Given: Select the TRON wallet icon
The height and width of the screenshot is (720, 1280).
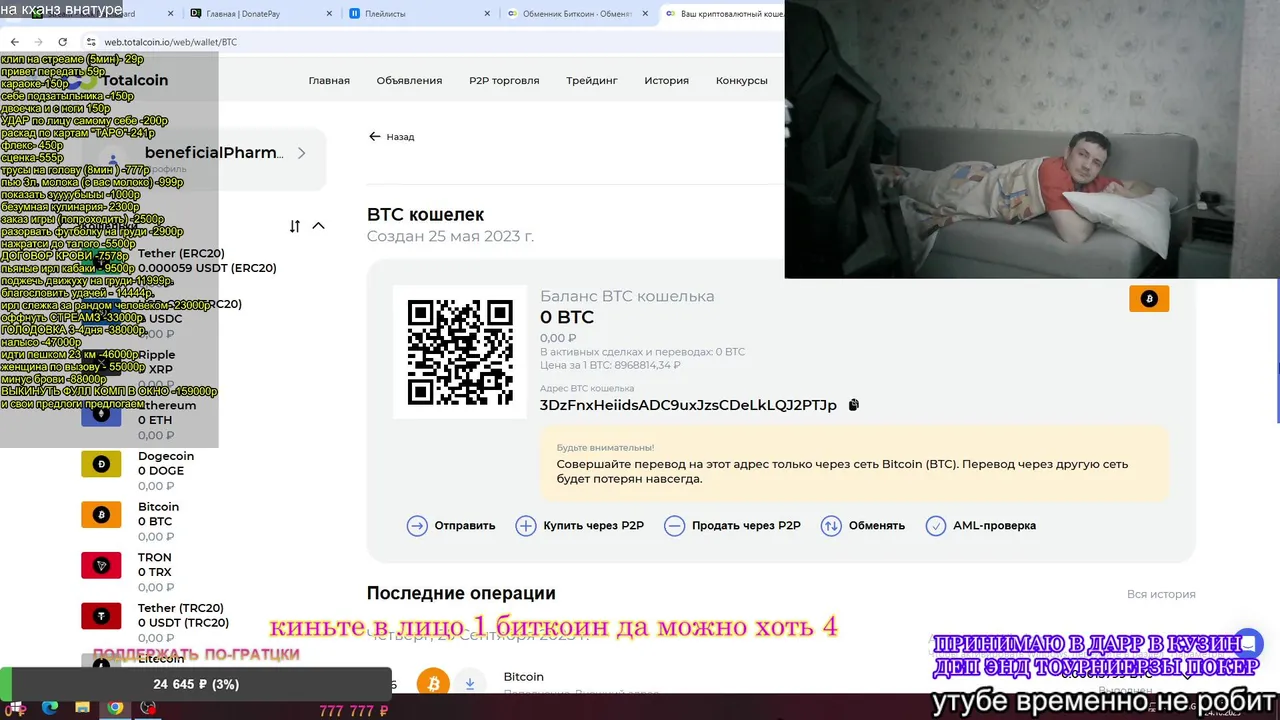Looking at the screenshot, I should (101, 565).
